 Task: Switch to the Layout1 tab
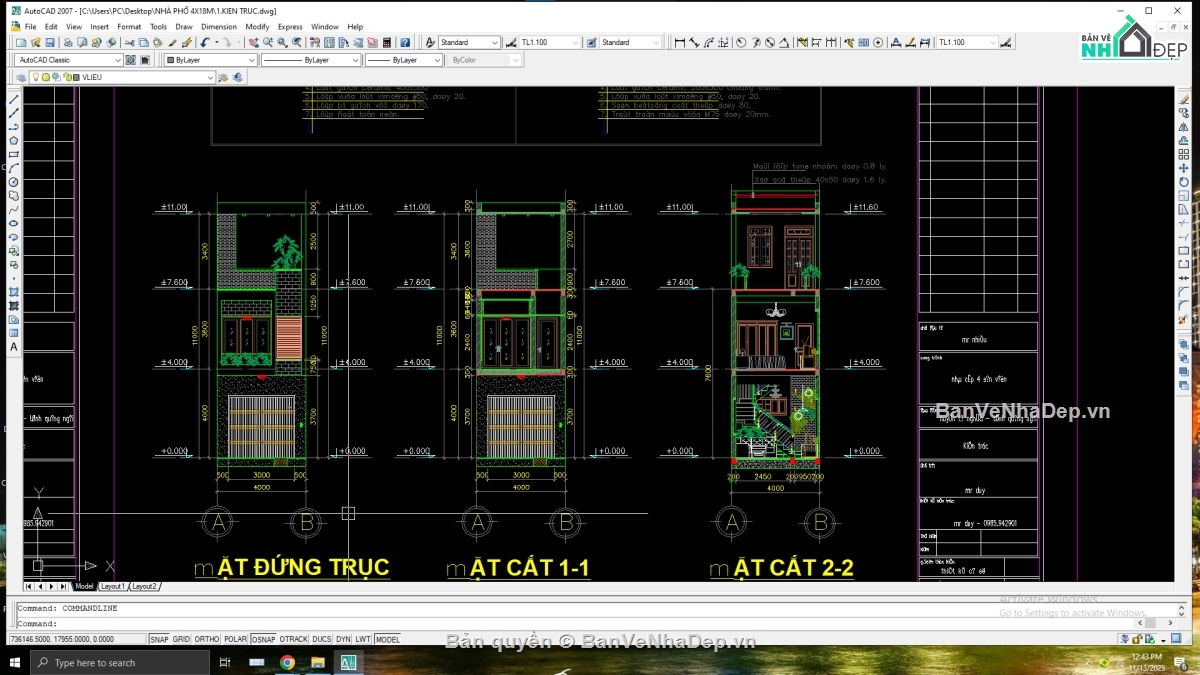tap(113, 586)
